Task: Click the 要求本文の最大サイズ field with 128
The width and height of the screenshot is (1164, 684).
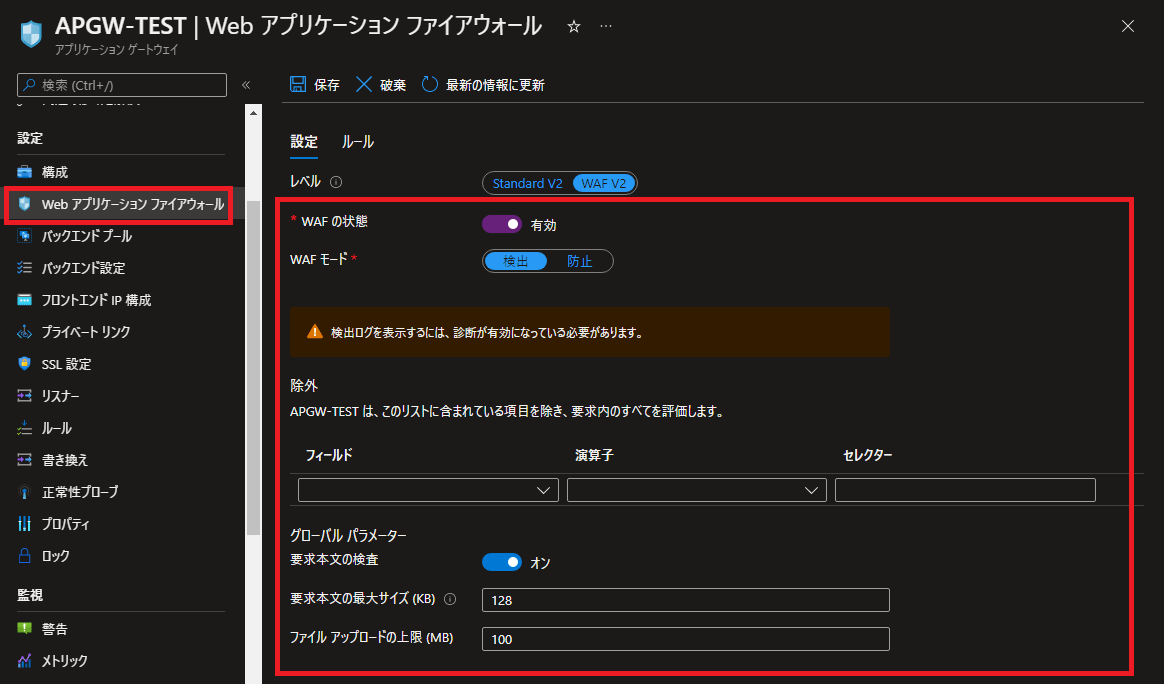Action: point(685,600)
